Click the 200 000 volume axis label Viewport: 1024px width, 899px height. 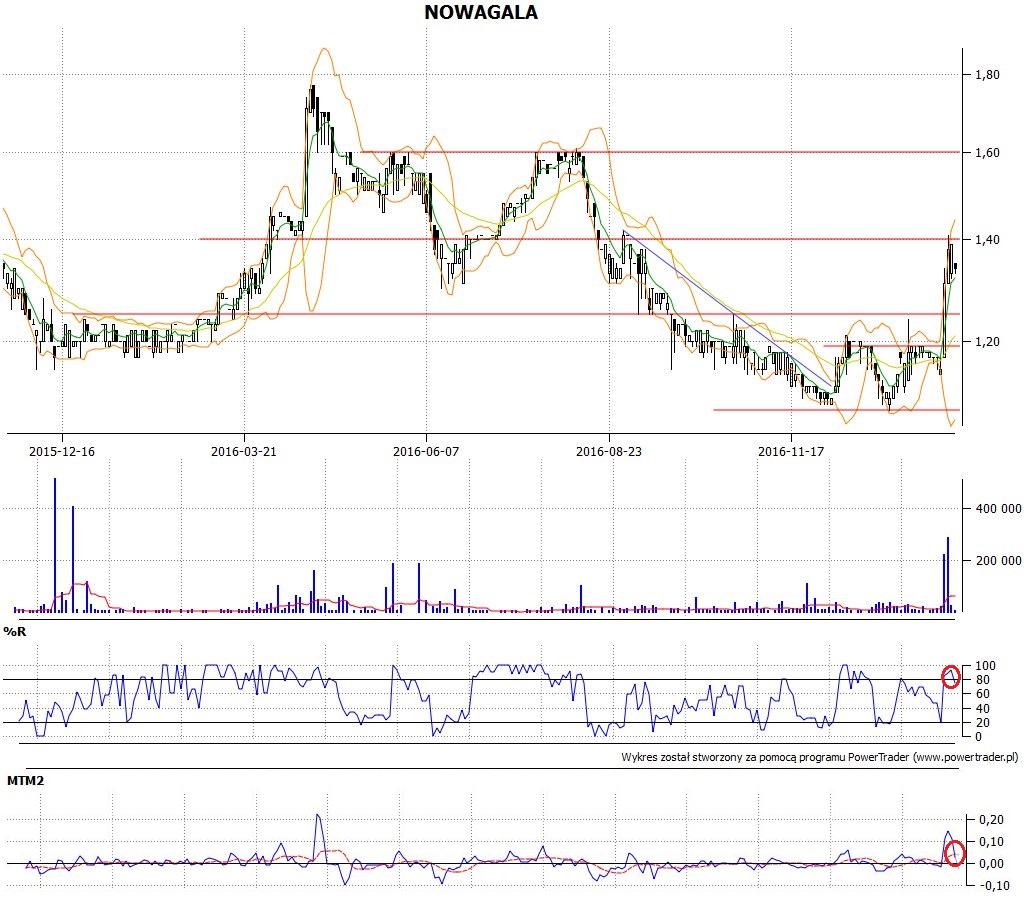[998, 560]
